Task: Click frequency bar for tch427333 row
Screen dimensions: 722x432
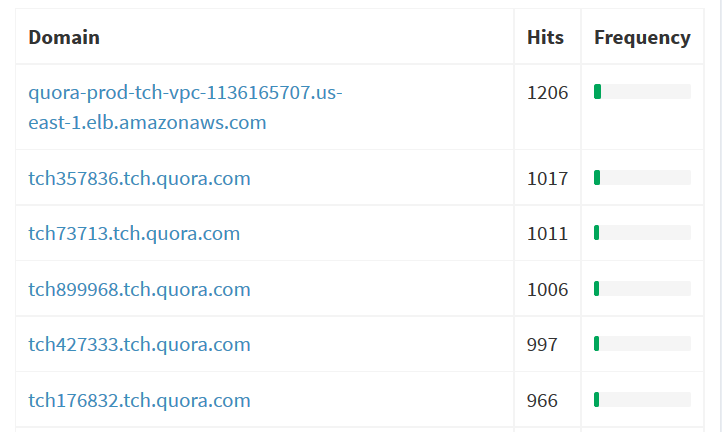Action: (x=642, y=344)
